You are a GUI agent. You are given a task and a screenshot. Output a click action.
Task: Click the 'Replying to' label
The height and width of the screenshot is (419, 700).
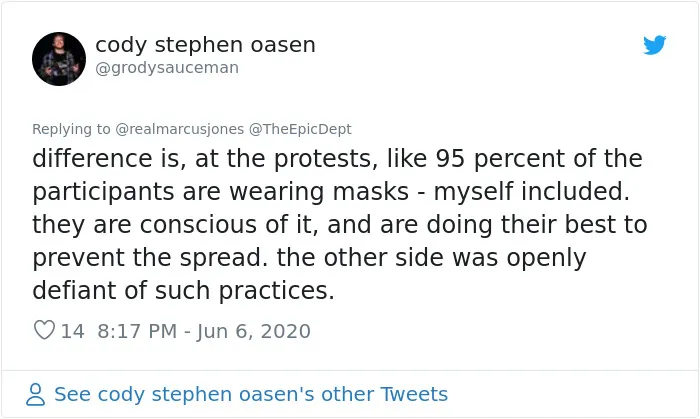(x=71, y=129)
